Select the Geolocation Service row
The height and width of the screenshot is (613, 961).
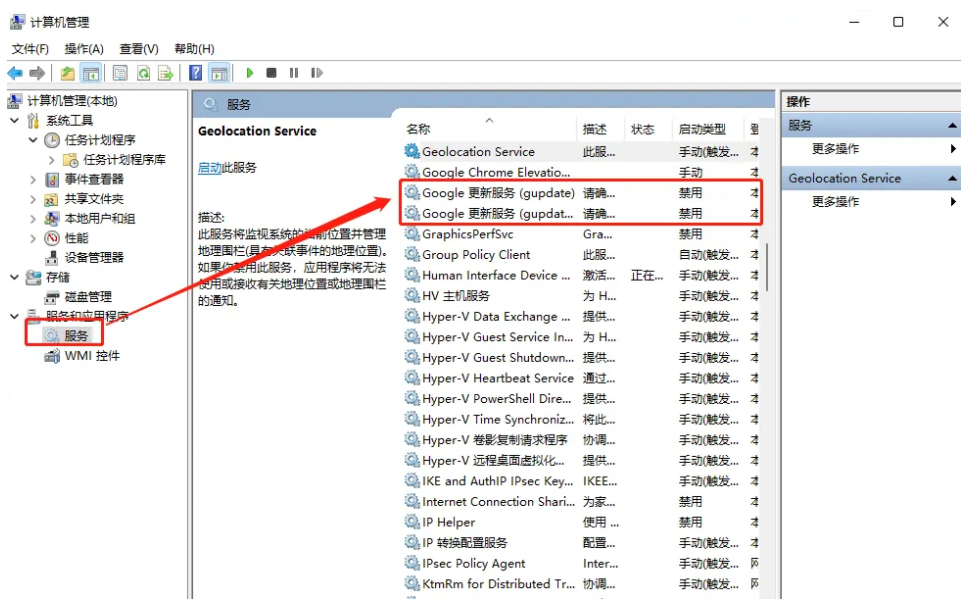[581, 151]
